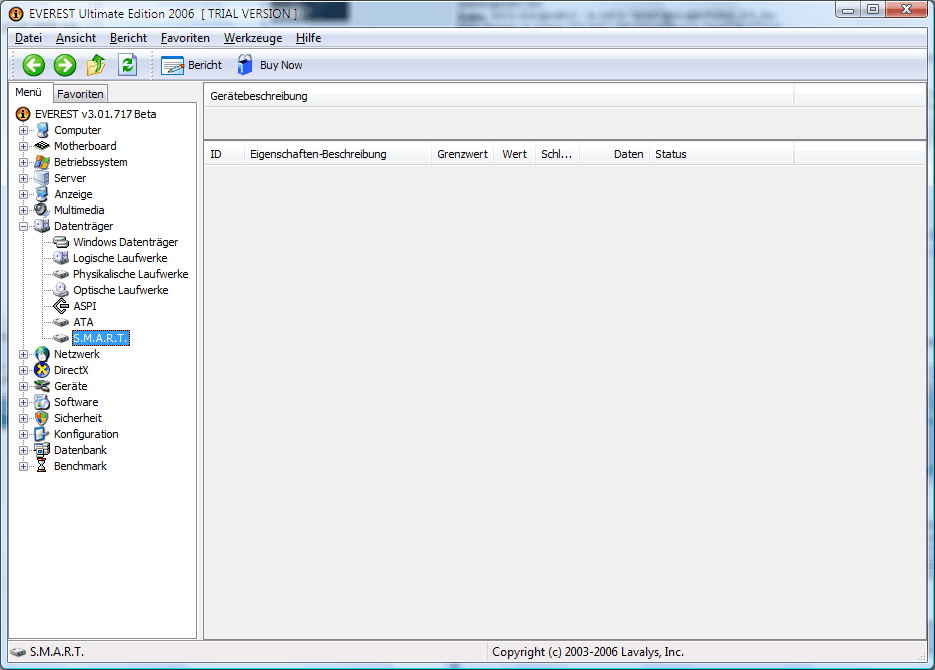
Task: Sort by the Wert column header
Action: [514, 154]
